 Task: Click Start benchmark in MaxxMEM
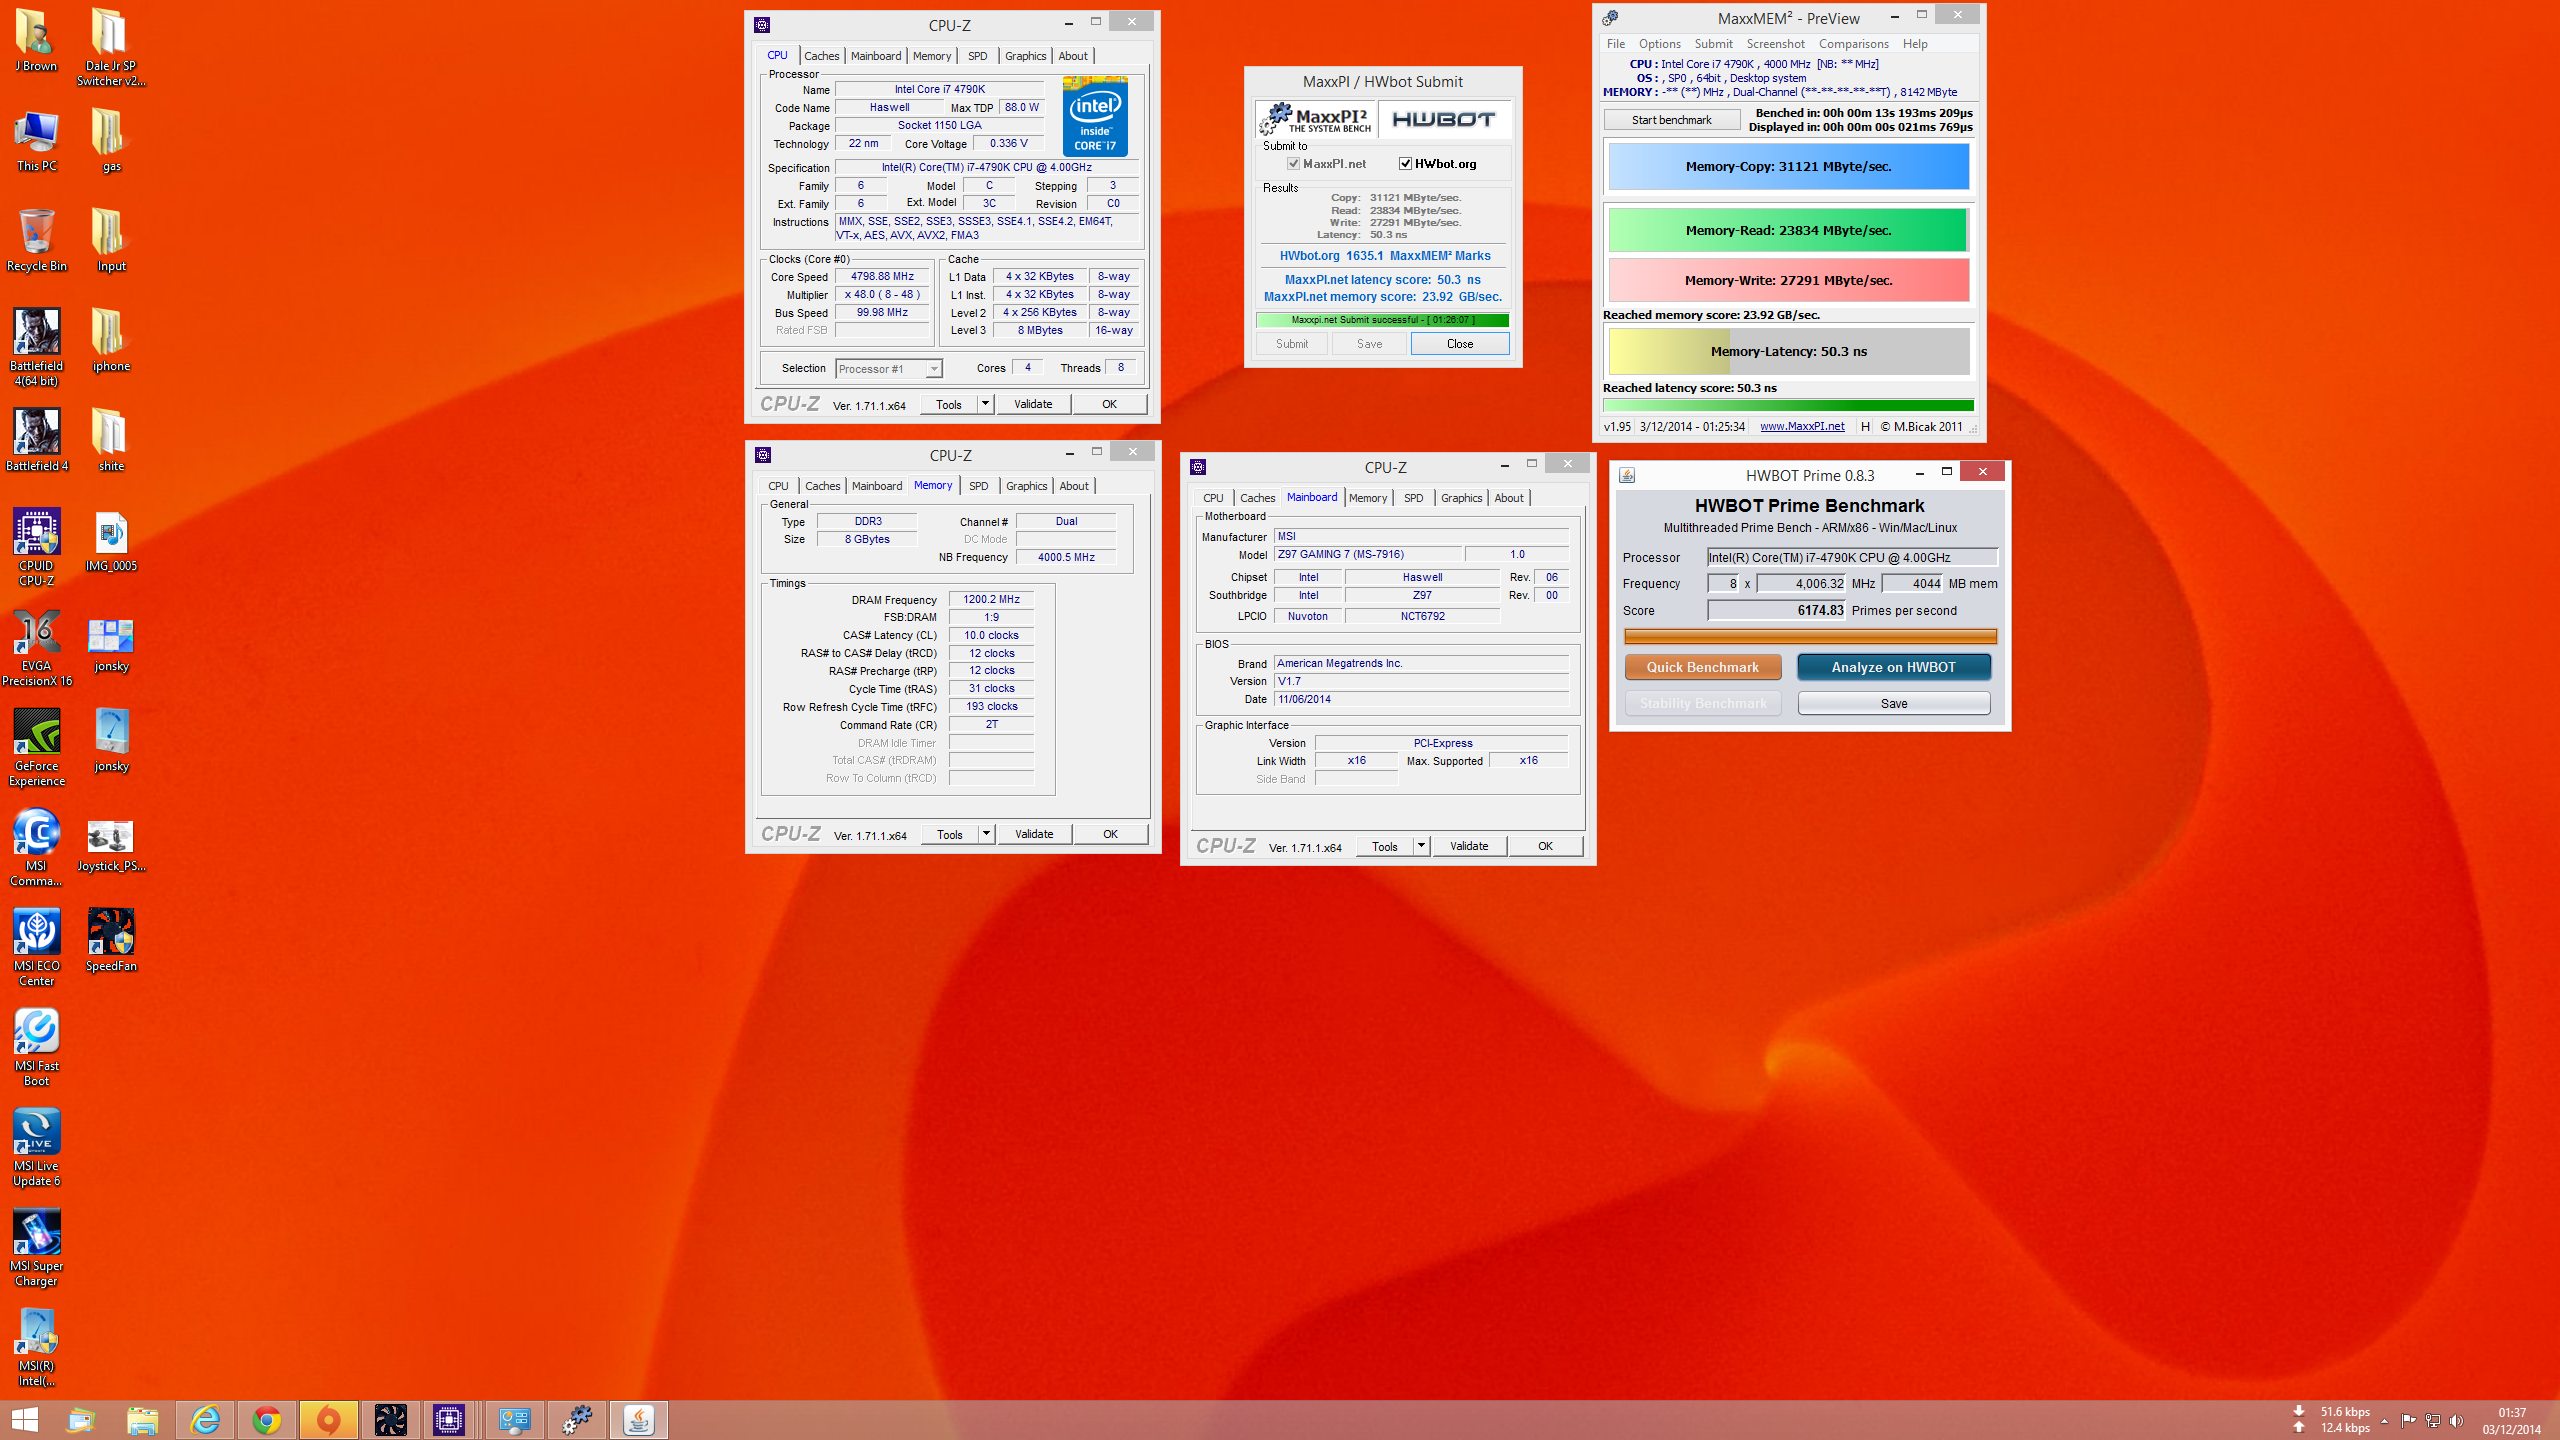coord(1671,120)
